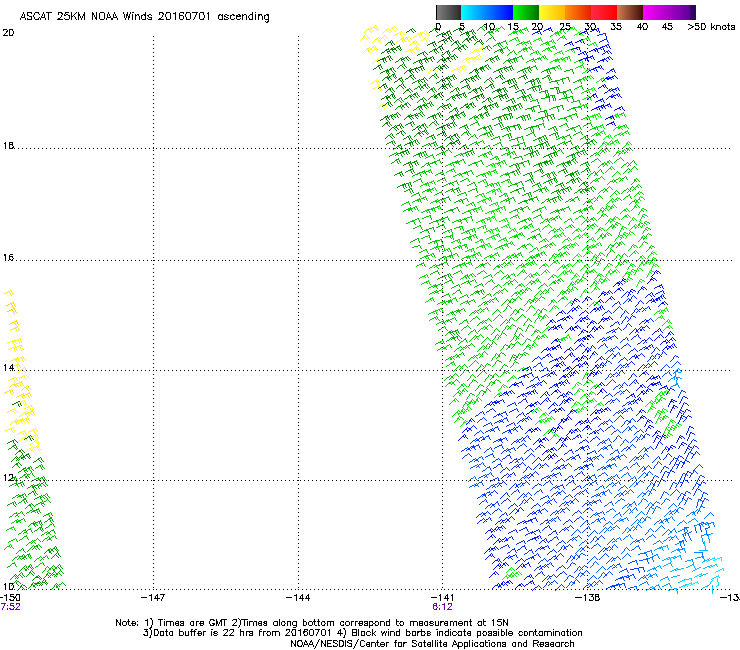Click the cyan 5-10 knots legend swatch

(474, 12)
